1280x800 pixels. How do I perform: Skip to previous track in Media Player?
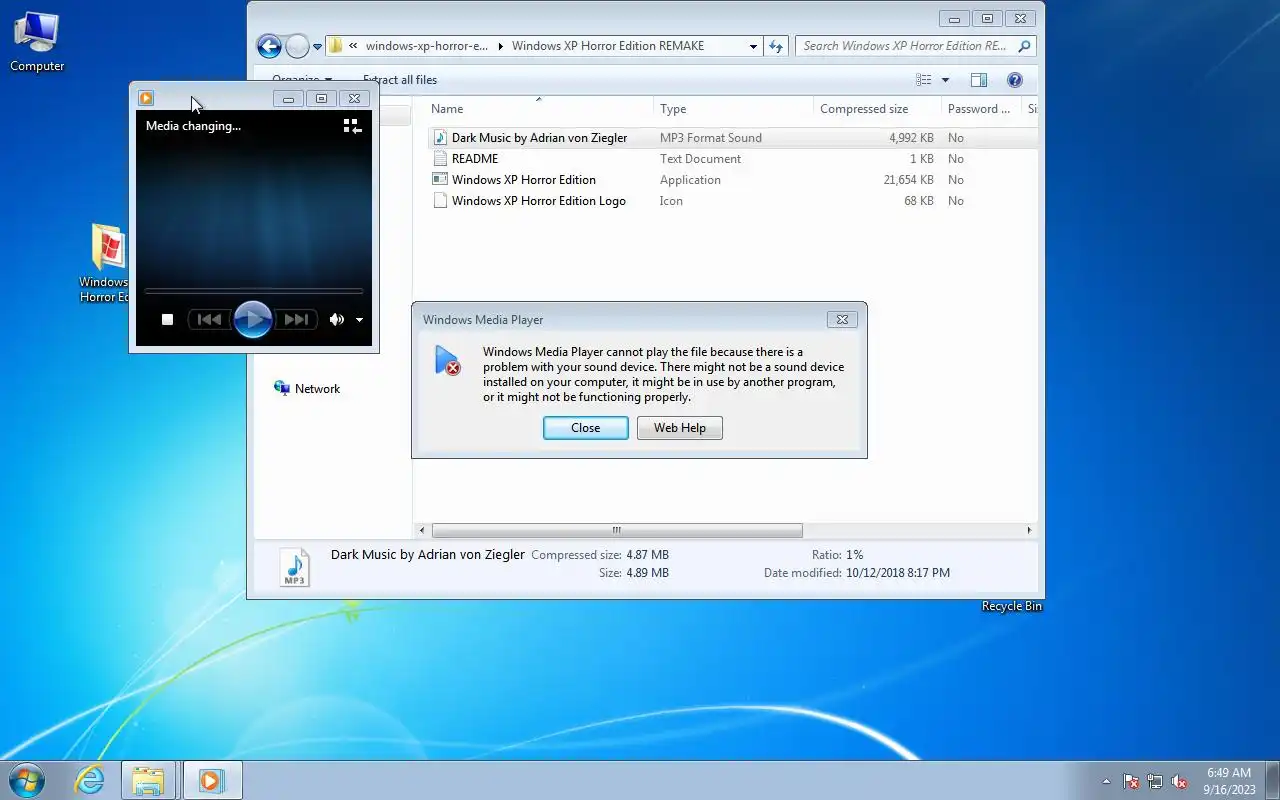click(210, 320)
